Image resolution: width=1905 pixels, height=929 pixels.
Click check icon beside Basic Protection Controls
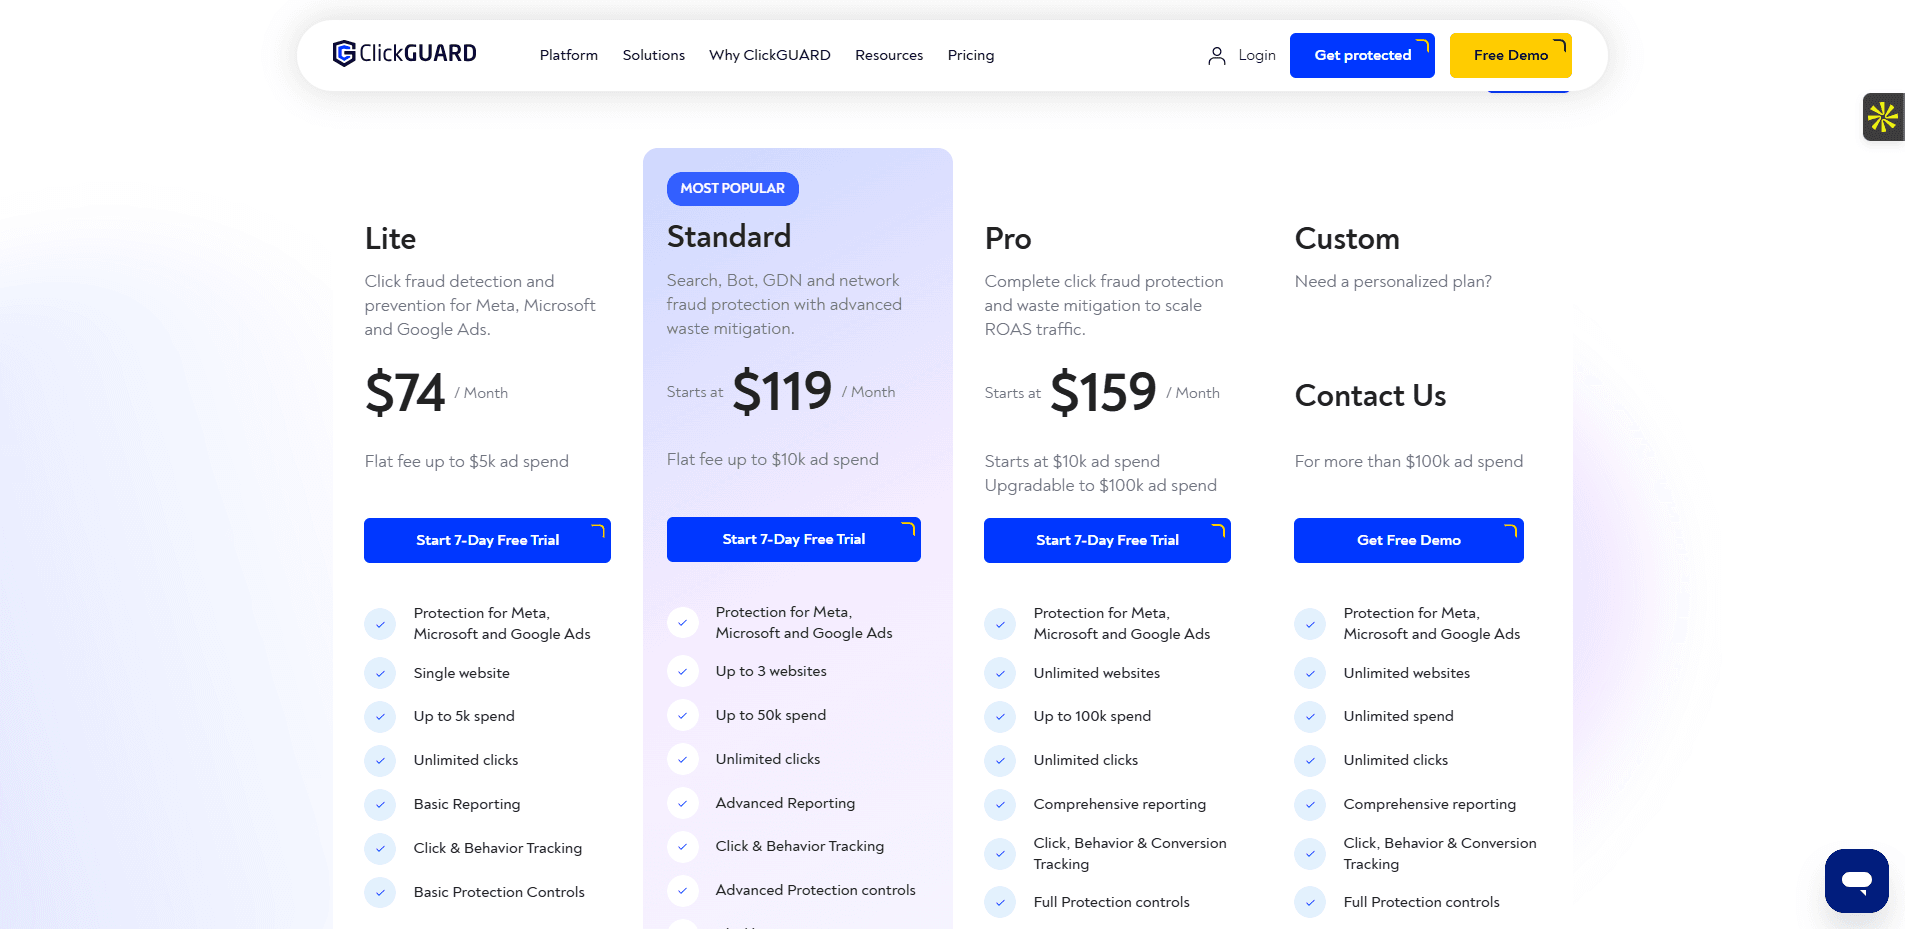point(380,892)
